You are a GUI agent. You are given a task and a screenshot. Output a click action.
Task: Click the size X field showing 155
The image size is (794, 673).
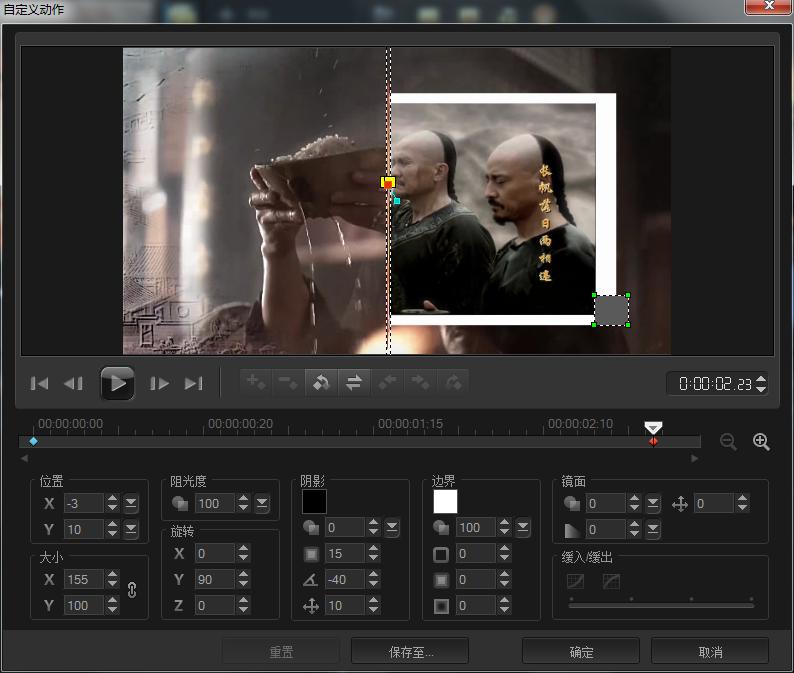(84, 579)
